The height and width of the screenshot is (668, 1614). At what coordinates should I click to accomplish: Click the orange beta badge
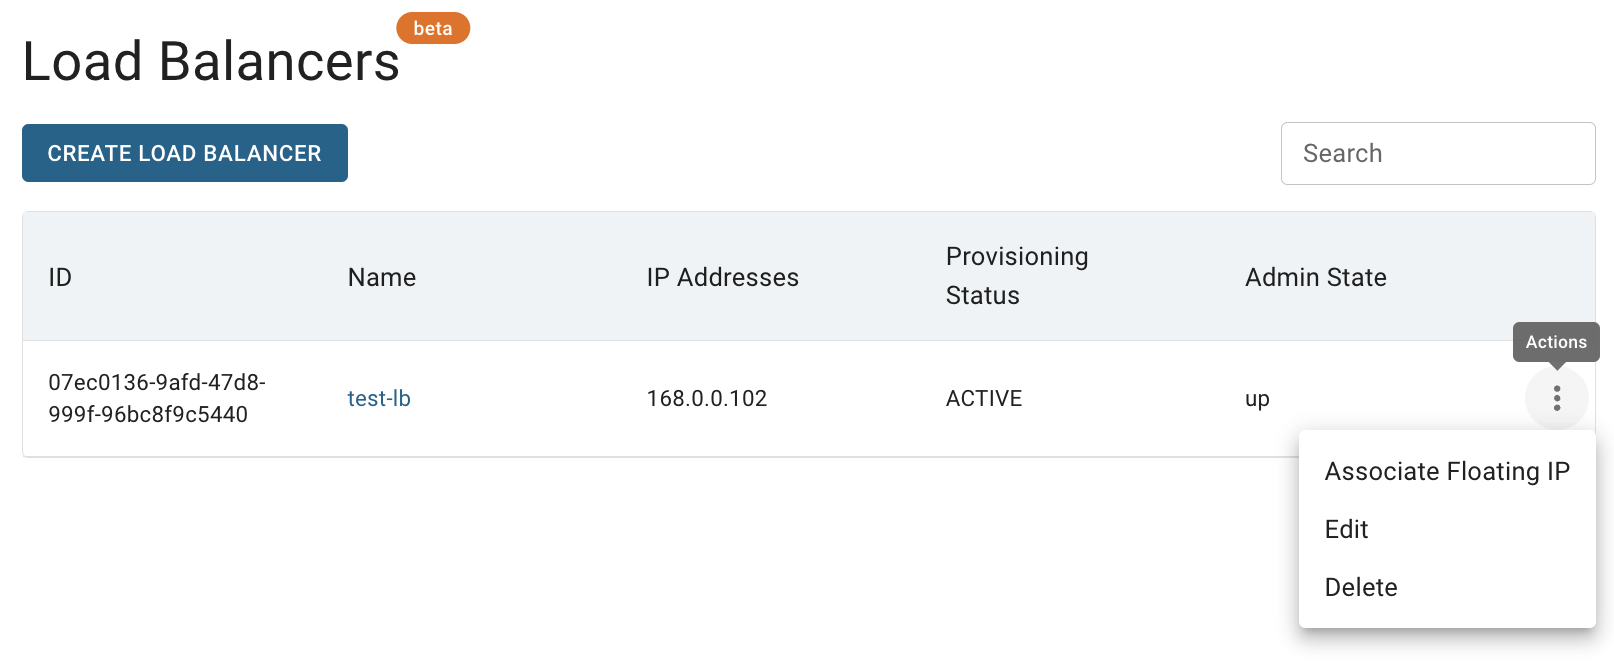tap(433, 28)
